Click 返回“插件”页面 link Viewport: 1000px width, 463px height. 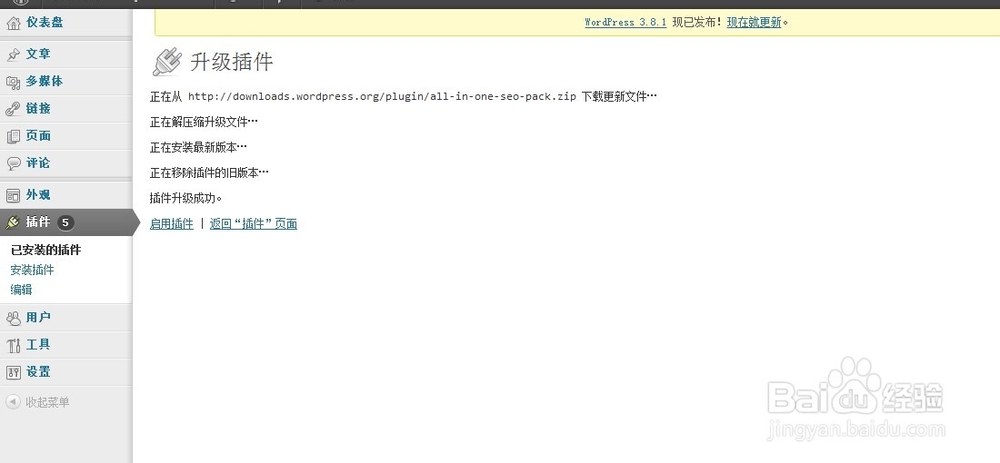253,224
